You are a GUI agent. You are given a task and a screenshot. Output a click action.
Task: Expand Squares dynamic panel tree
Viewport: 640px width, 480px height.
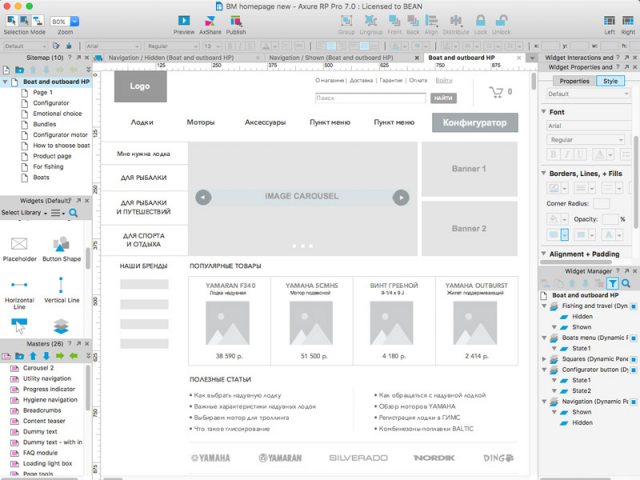click(544, 359)
